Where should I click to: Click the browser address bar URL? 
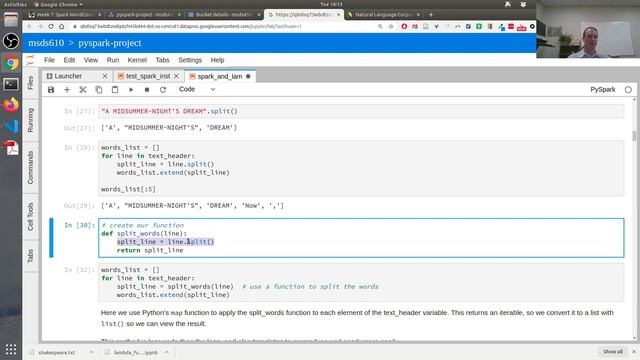pyautogui.click(x=191, y=27)
